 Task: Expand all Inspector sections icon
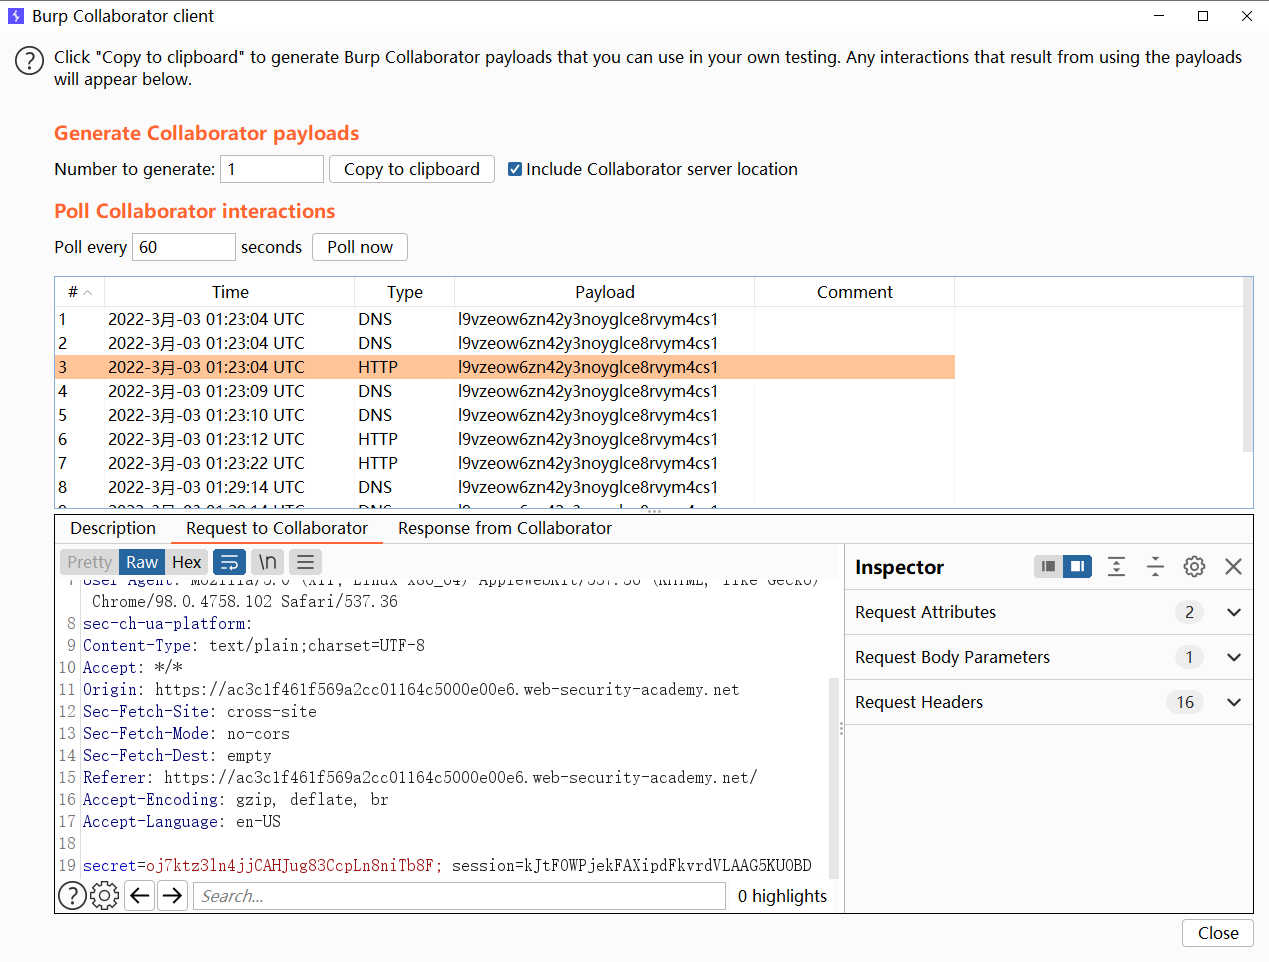pyautogui.click(x=1116, y=567)
